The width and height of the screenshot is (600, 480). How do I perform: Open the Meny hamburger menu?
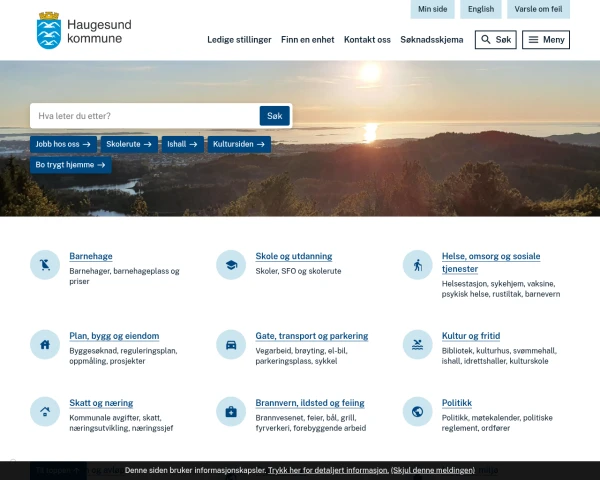pyautogui.click(x=546, y=40)
